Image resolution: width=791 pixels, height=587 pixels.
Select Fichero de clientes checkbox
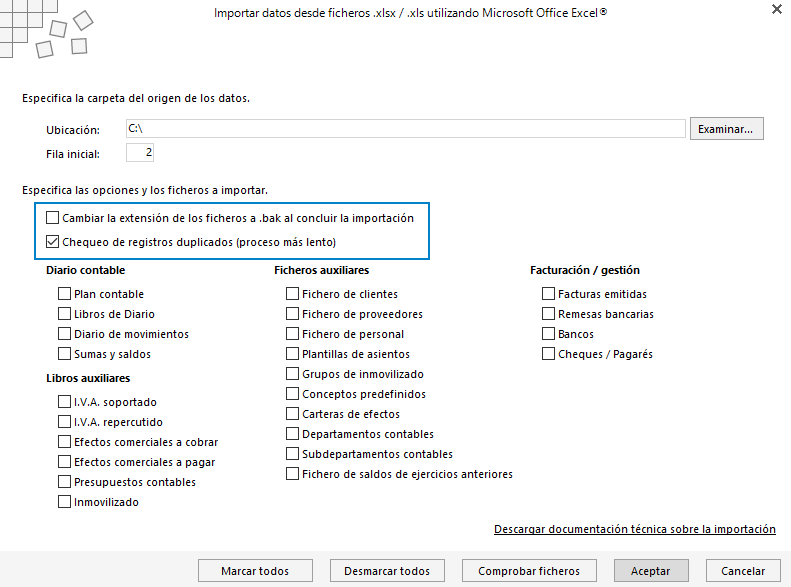[292, 294]
